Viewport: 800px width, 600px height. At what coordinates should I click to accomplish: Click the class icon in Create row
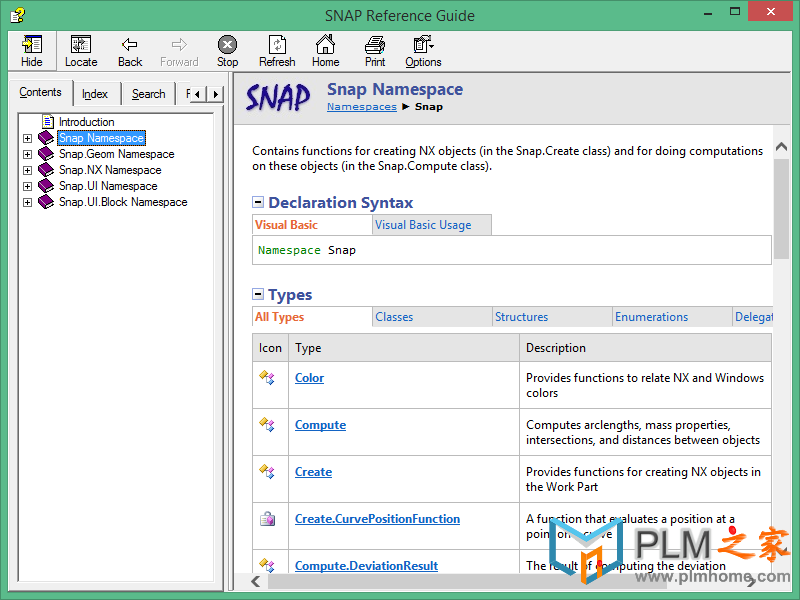(267, 471)
